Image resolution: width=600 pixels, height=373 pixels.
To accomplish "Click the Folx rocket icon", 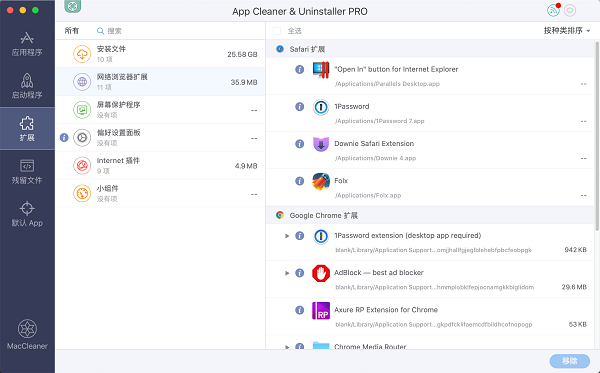I will 321,181.
